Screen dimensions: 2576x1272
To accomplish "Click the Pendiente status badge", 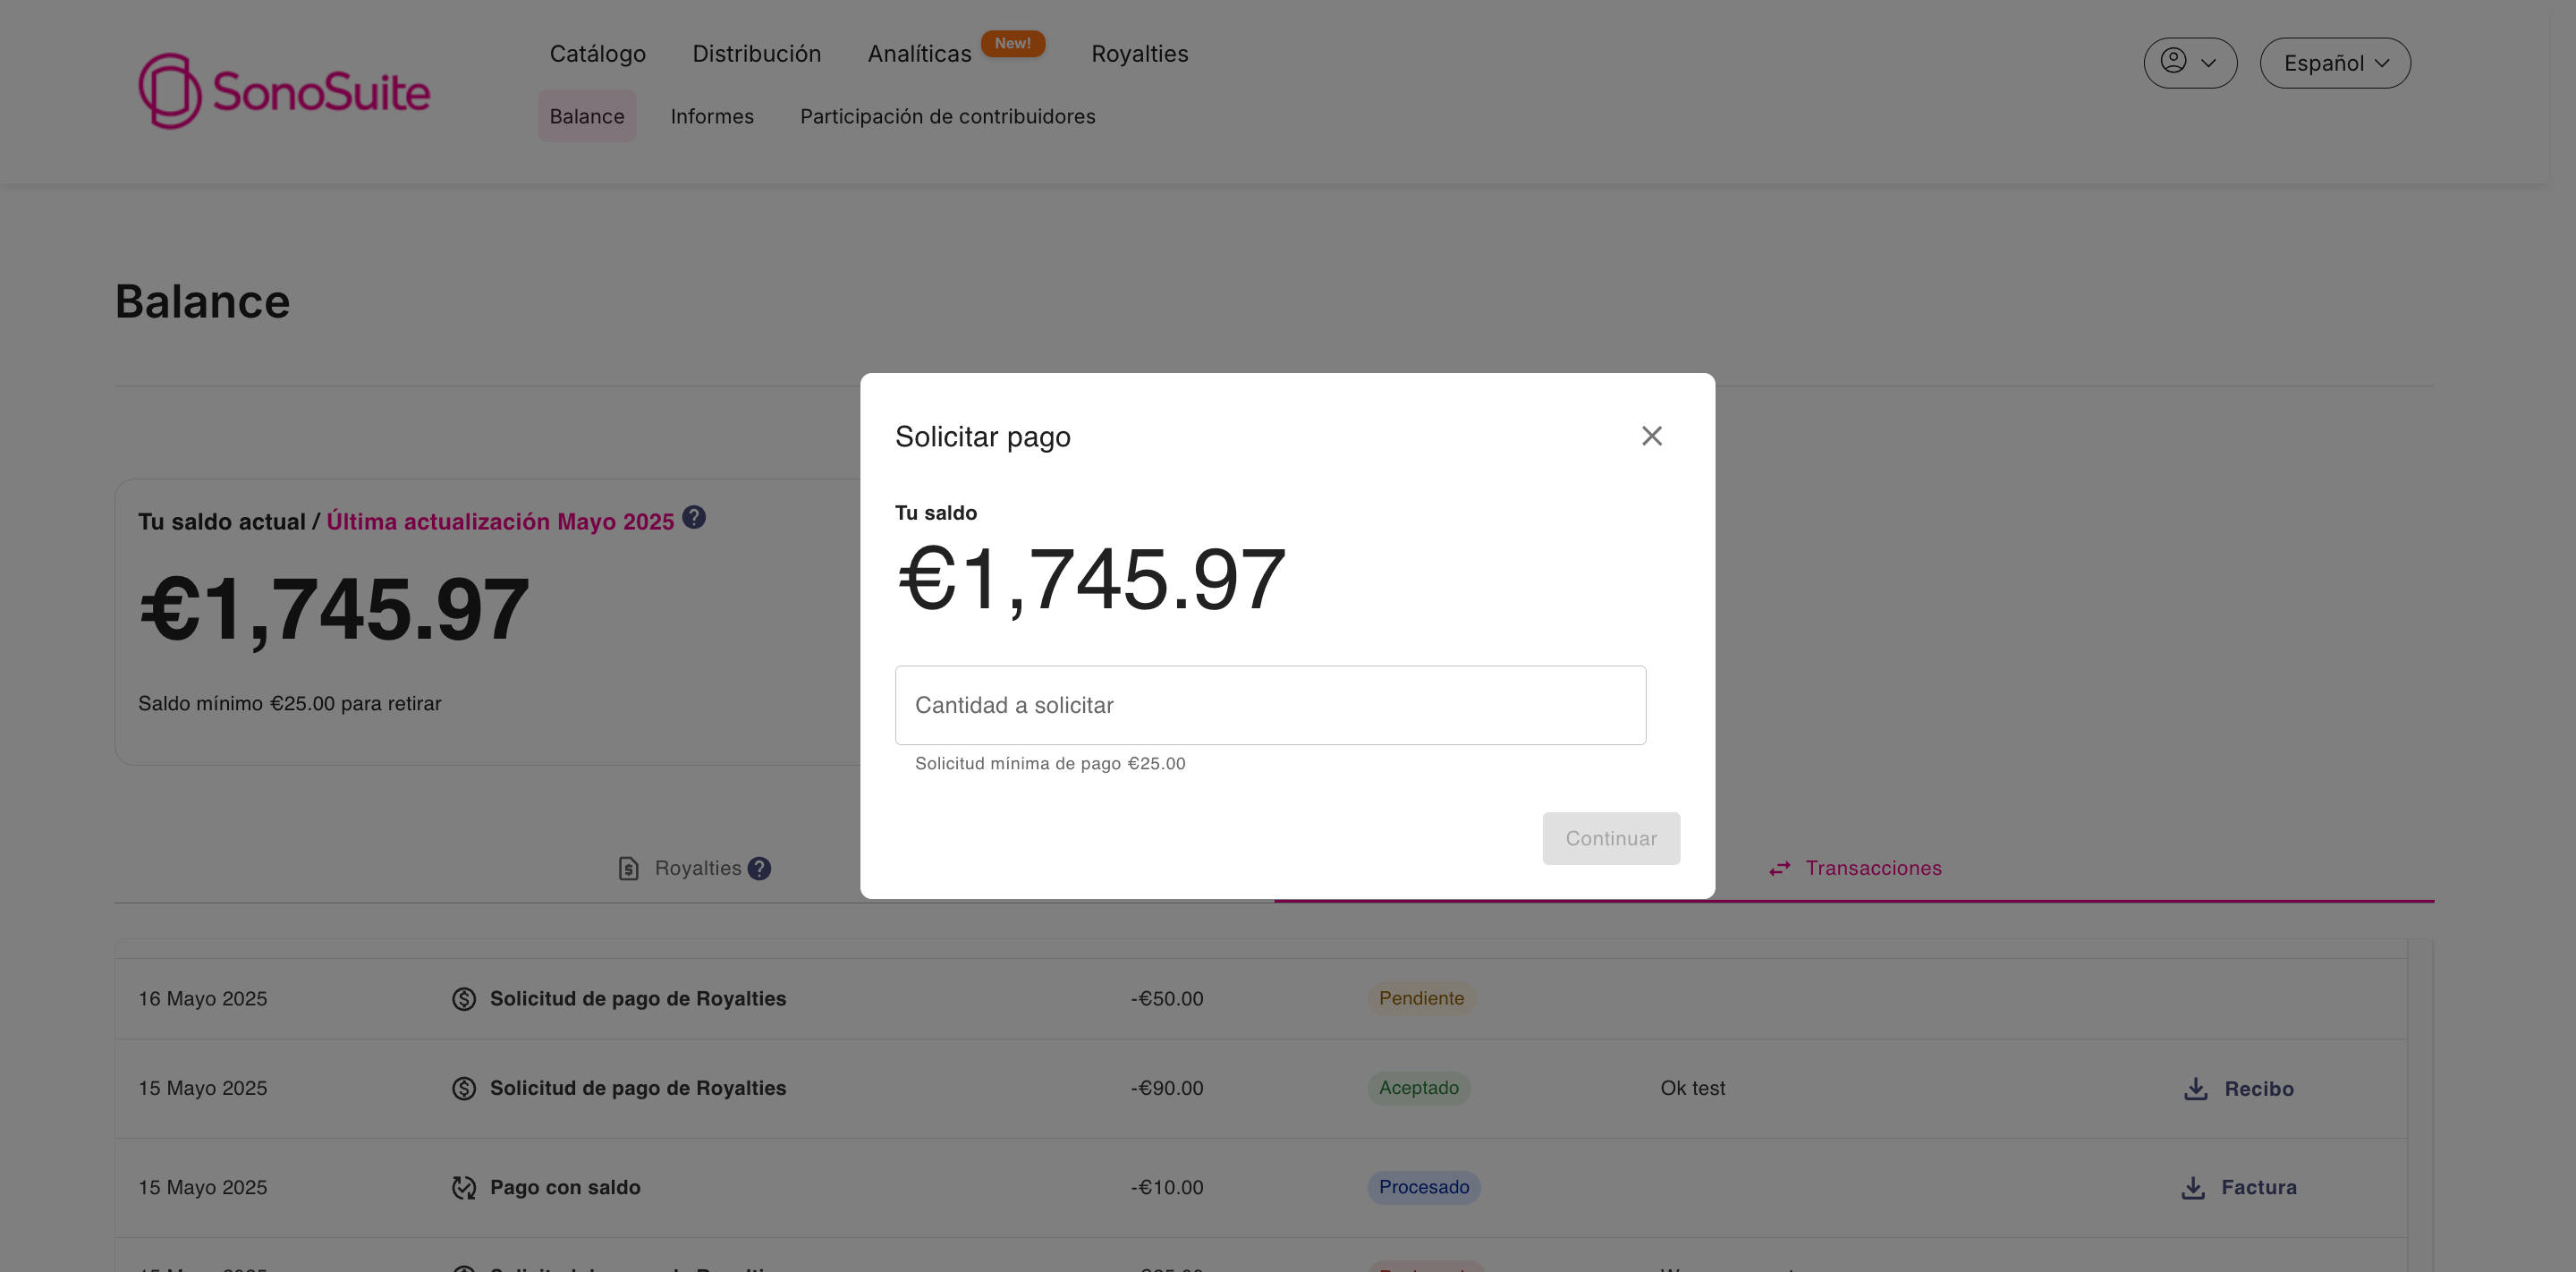I will click(1421, 998).
